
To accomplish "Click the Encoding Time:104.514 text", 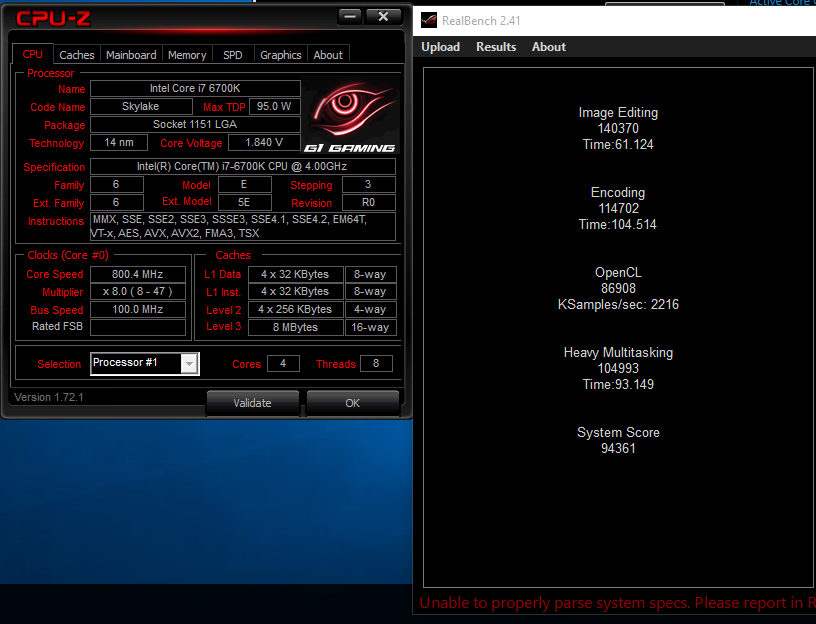I will point(618,225).
